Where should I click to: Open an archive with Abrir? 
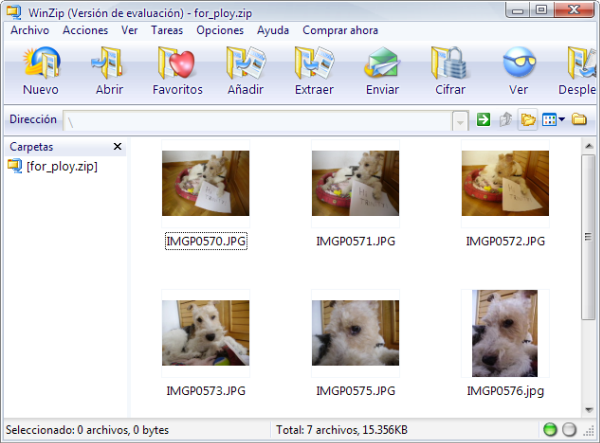(x=109, y=70)
